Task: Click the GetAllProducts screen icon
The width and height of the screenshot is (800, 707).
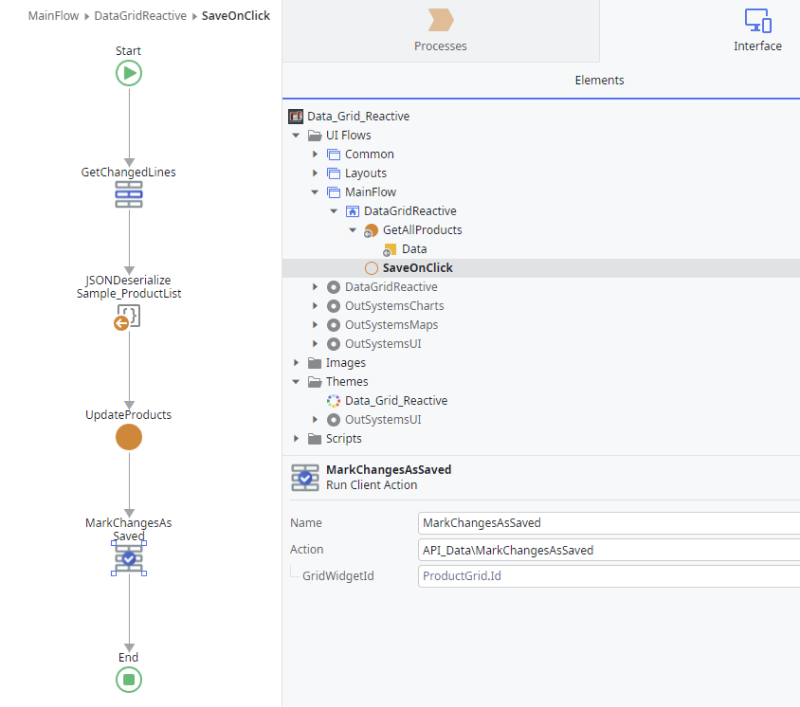Action: [371, 229]
